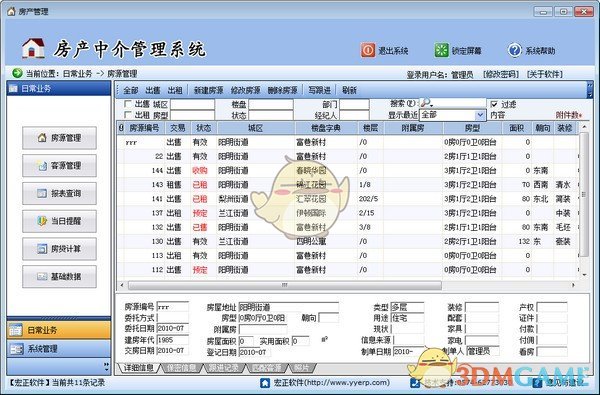Select the row with 房源编号 141
The height and width of the screenshot is (395, 600).
pos(347,199)
